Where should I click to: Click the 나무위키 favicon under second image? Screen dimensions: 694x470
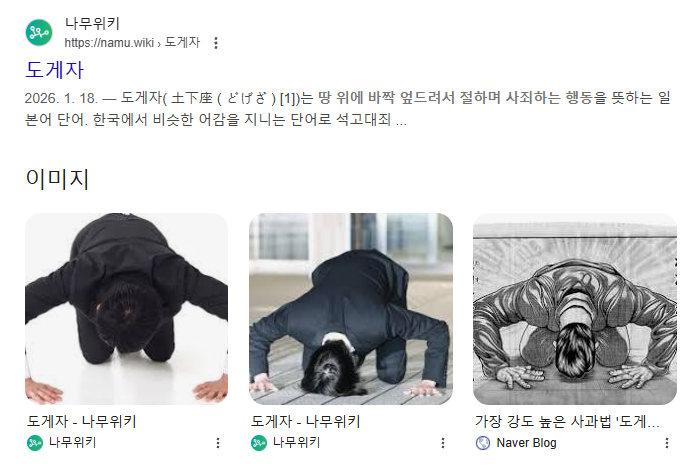(259, 443)
